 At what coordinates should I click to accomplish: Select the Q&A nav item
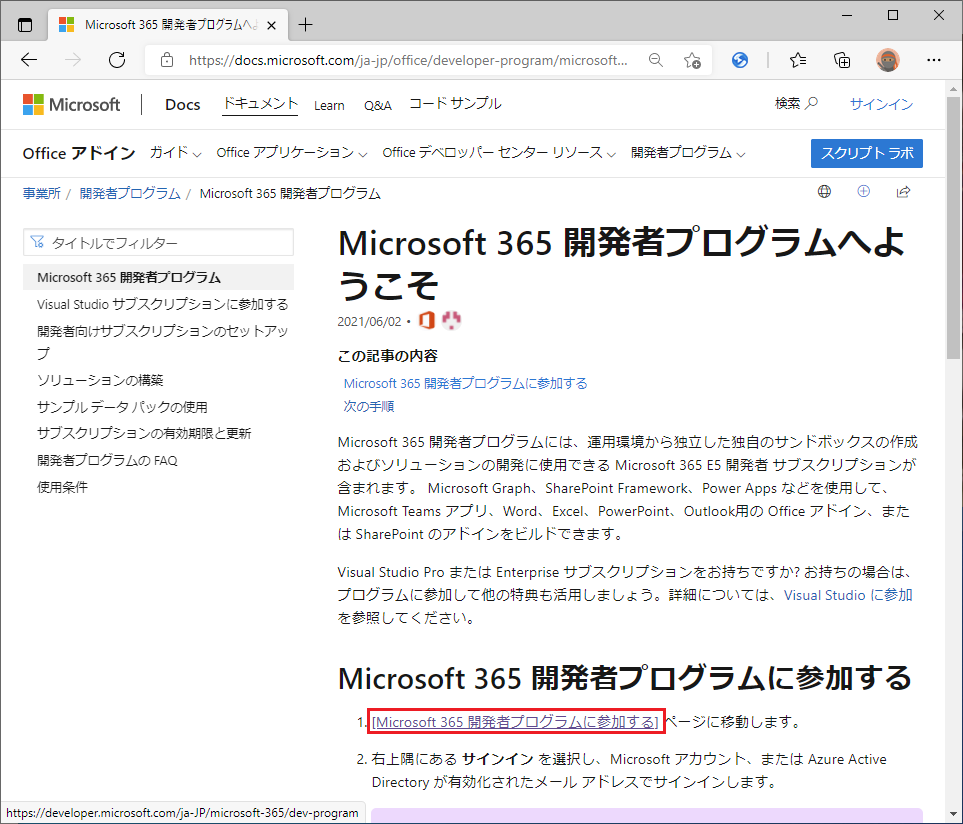pyautogui.click(x=378, y=106)
